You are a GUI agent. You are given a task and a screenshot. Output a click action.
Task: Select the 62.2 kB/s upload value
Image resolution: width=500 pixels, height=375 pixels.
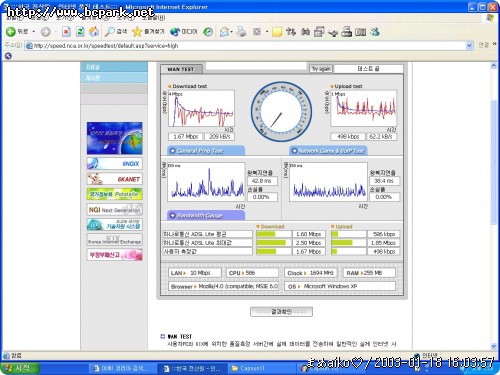pyautogui.click(x=381, y=137)
